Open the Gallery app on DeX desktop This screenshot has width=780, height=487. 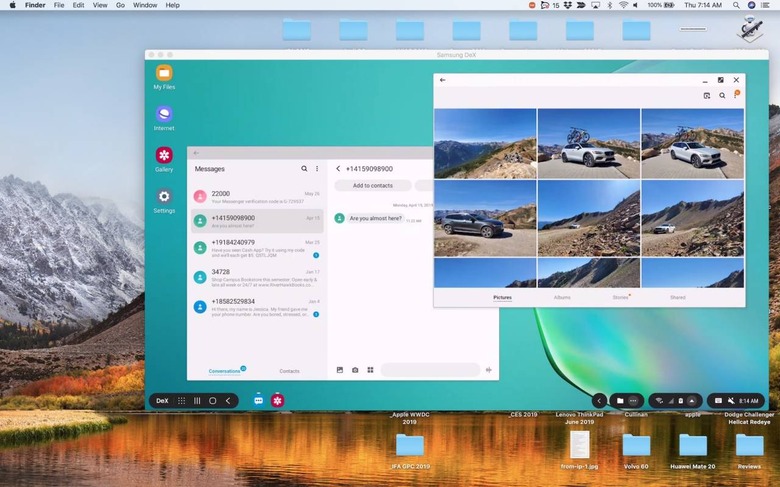[164, 155]
